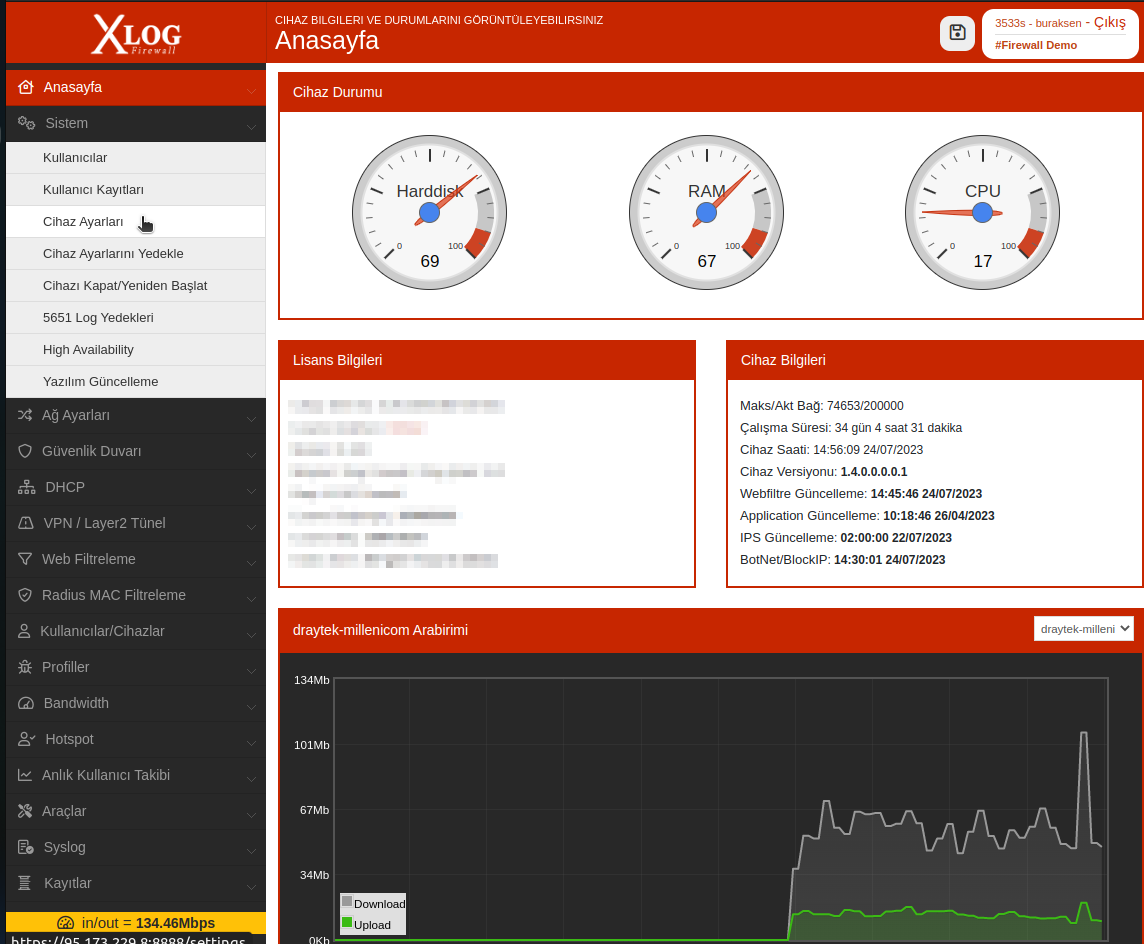Click the Çalışma Süresi uptime line
The height and width of the screenshot is (944, 1144).
(851, 427)
